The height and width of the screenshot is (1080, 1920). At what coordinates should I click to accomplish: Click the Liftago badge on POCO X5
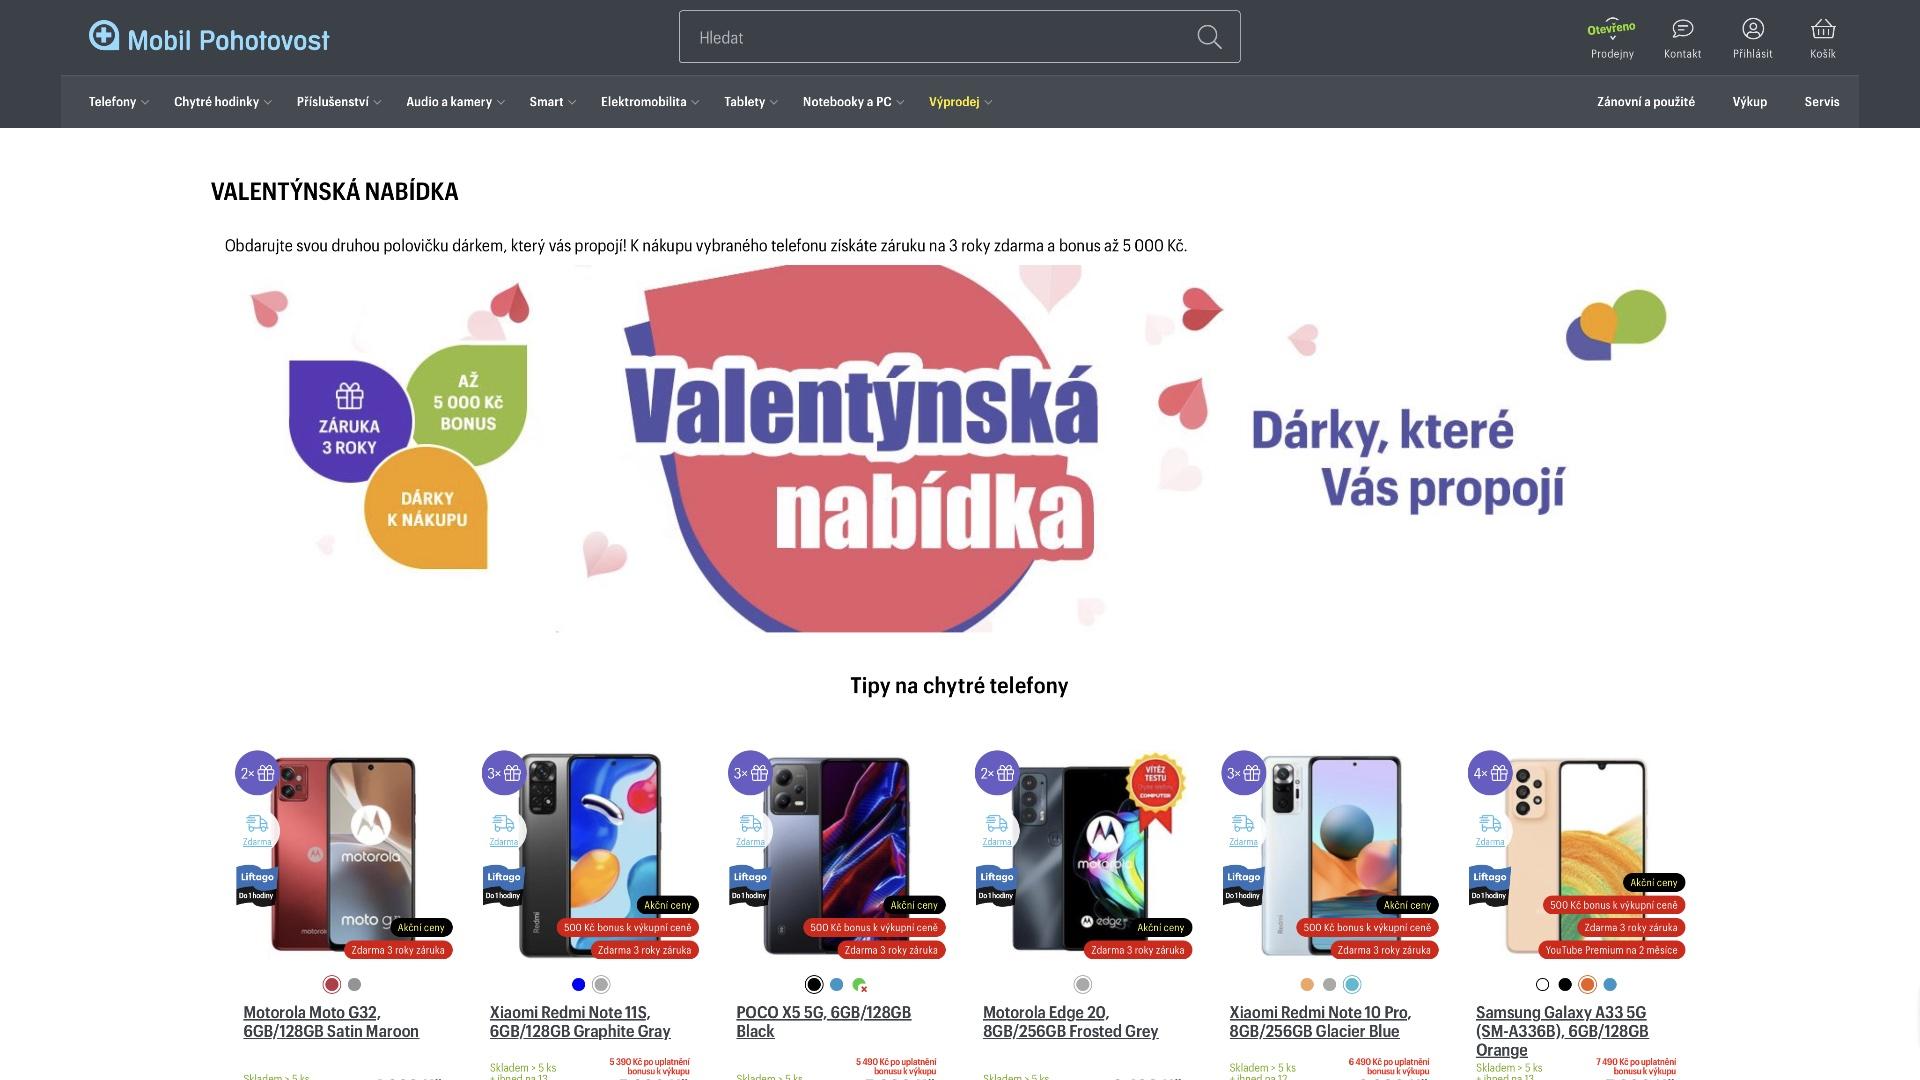749,885
